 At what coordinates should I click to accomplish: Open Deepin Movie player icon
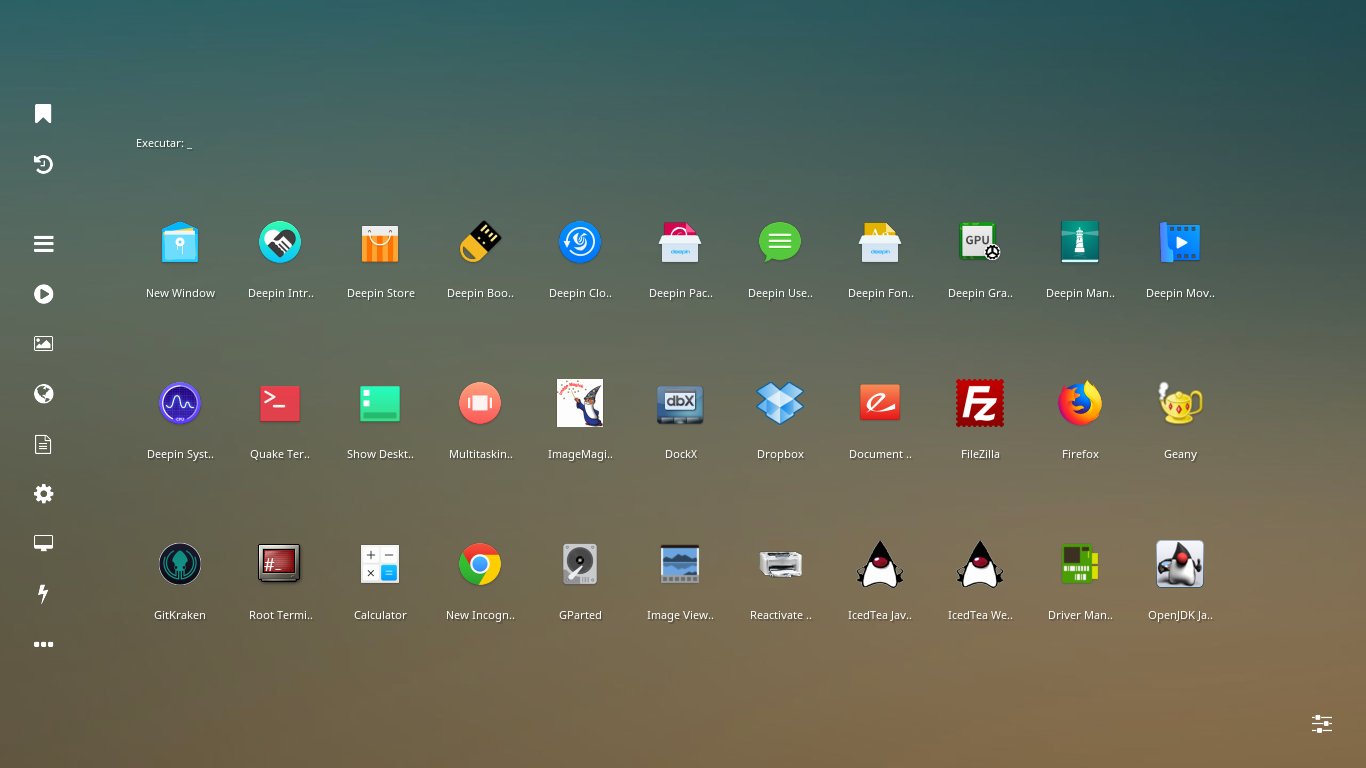(1180, 243)
